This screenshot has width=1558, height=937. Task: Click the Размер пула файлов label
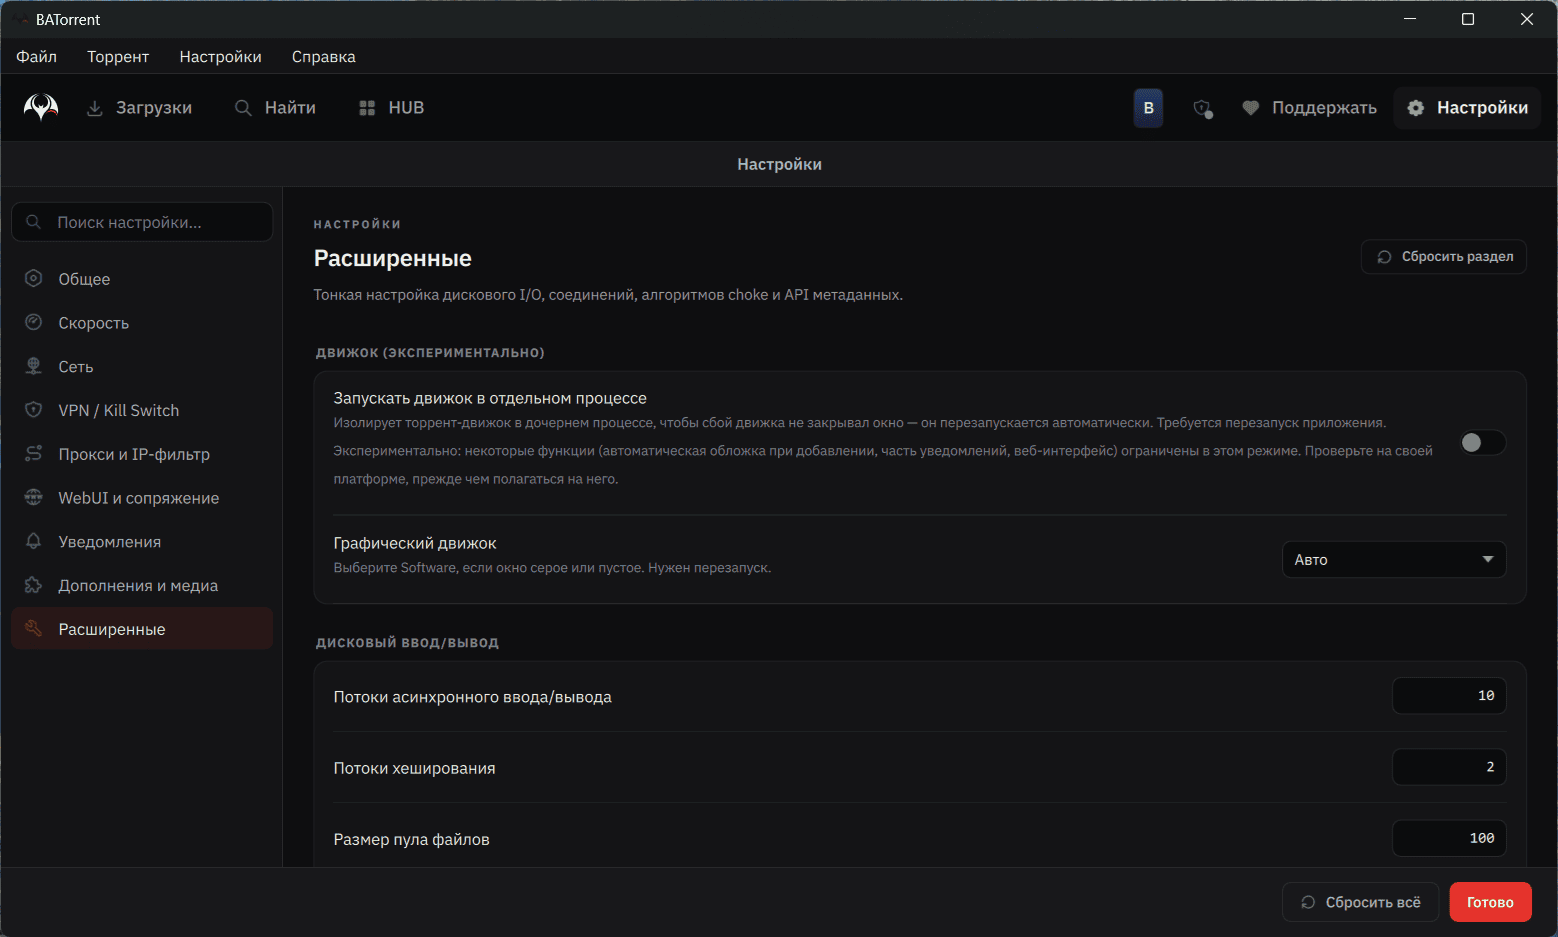411,839
